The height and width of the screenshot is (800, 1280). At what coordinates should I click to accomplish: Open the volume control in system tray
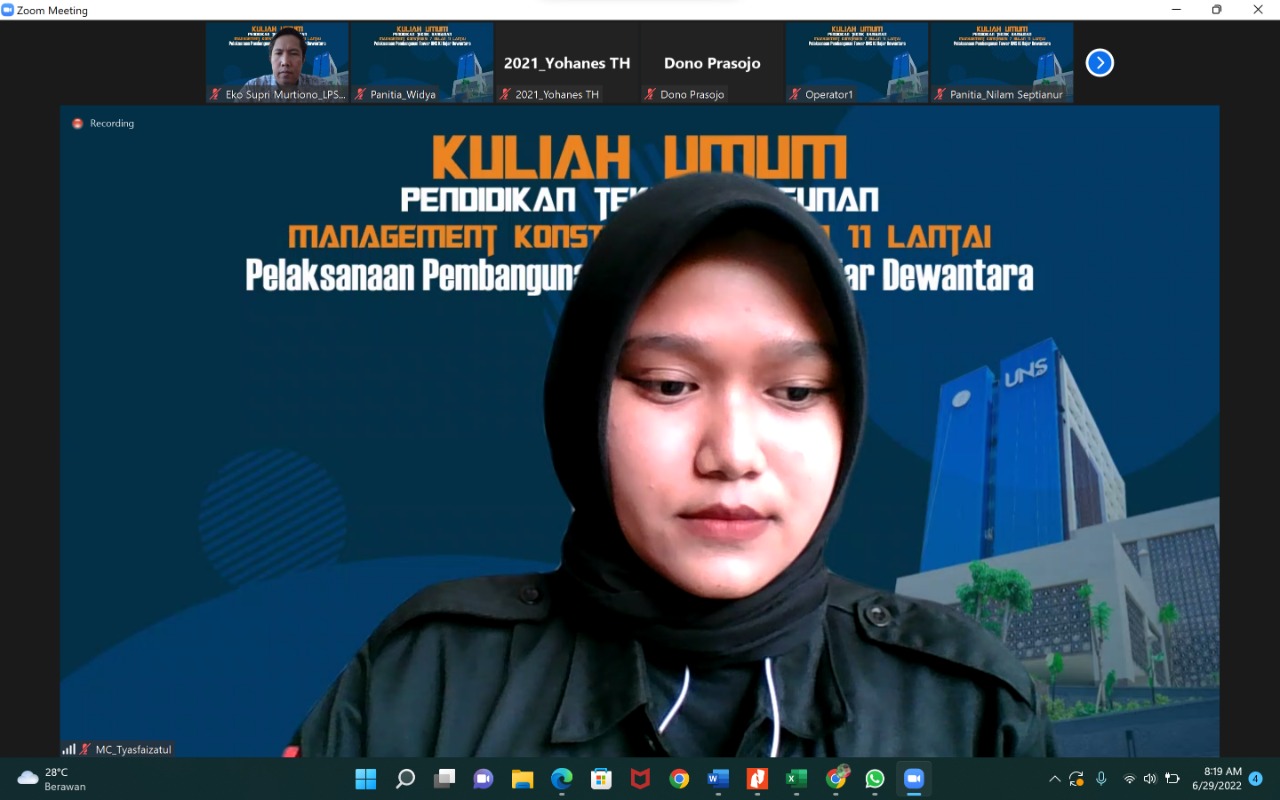1150,779
